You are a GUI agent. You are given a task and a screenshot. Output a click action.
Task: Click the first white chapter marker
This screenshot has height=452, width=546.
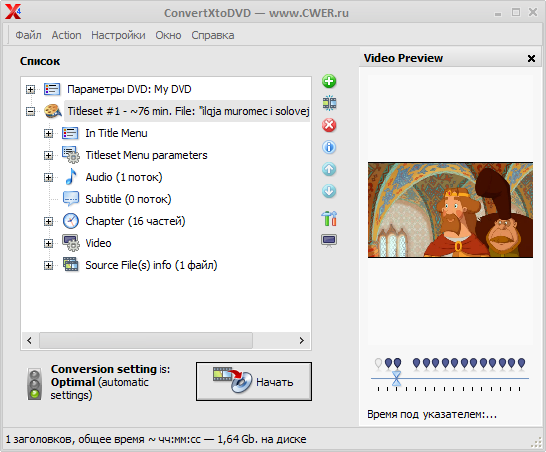coord(379,364)
